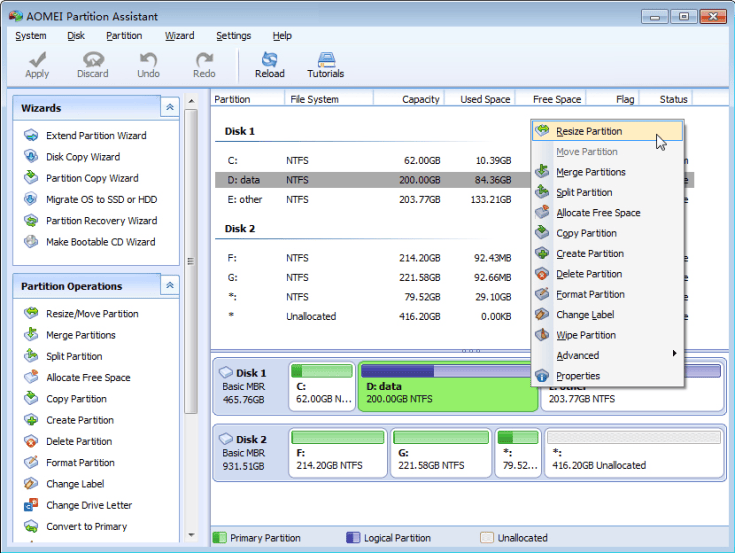Click sidebar Delete Partition icon
735x553 pixels.
(x=31, y=441)
